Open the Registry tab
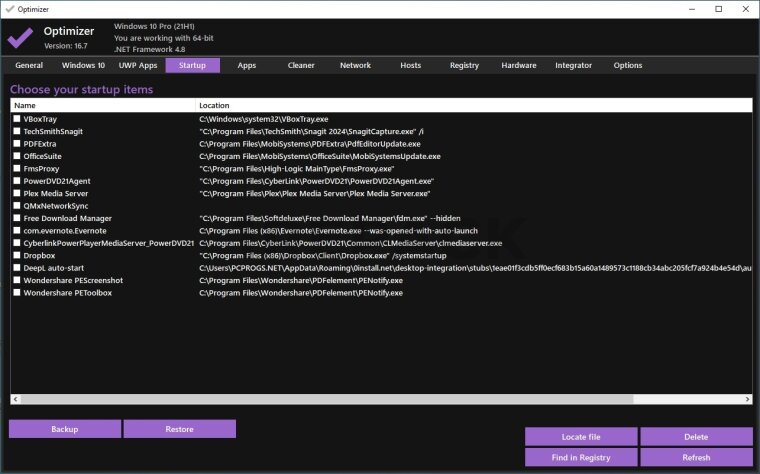Viewport: 760px width, 474px height. [x=464, y=65]
